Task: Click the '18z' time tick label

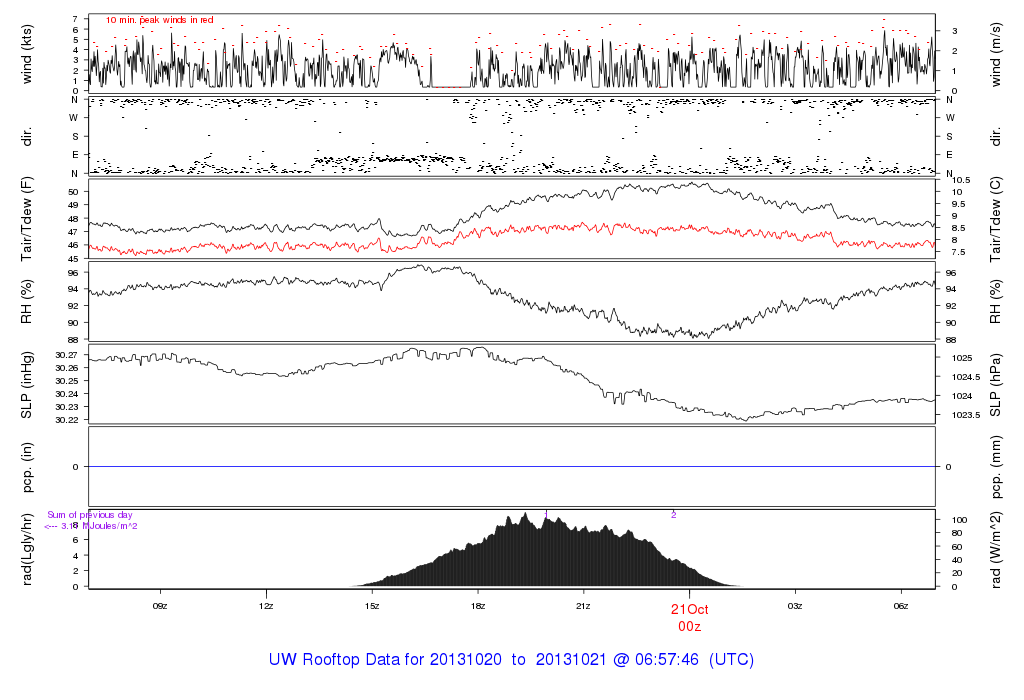Action: (477, 606)
